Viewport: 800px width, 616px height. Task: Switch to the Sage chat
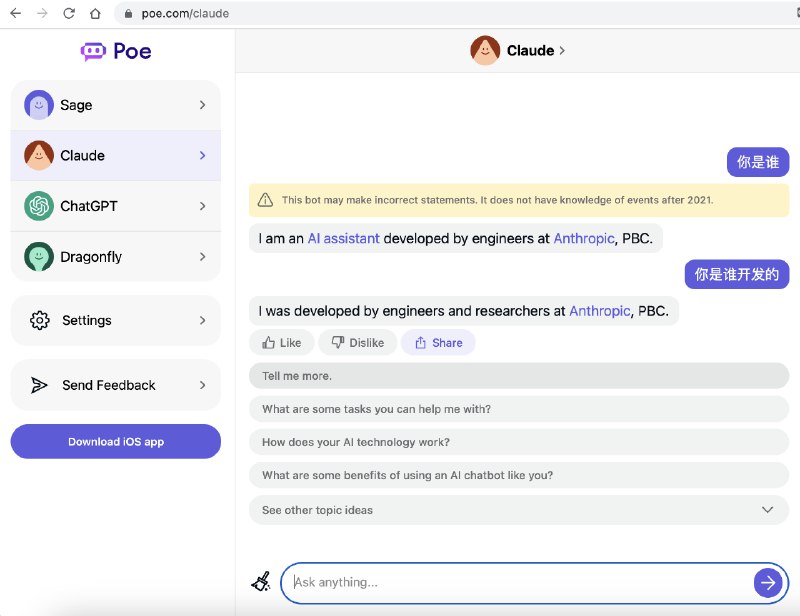[x=116, y=105]
